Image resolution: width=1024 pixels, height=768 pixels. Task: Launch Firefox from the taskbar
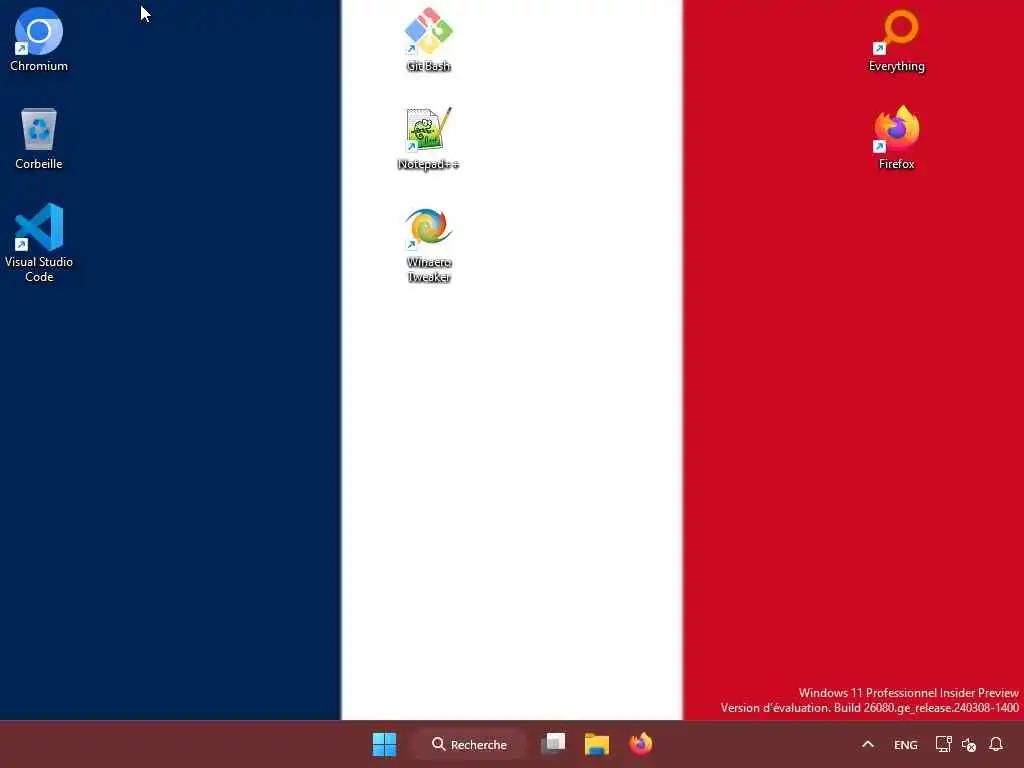[641, 744]
